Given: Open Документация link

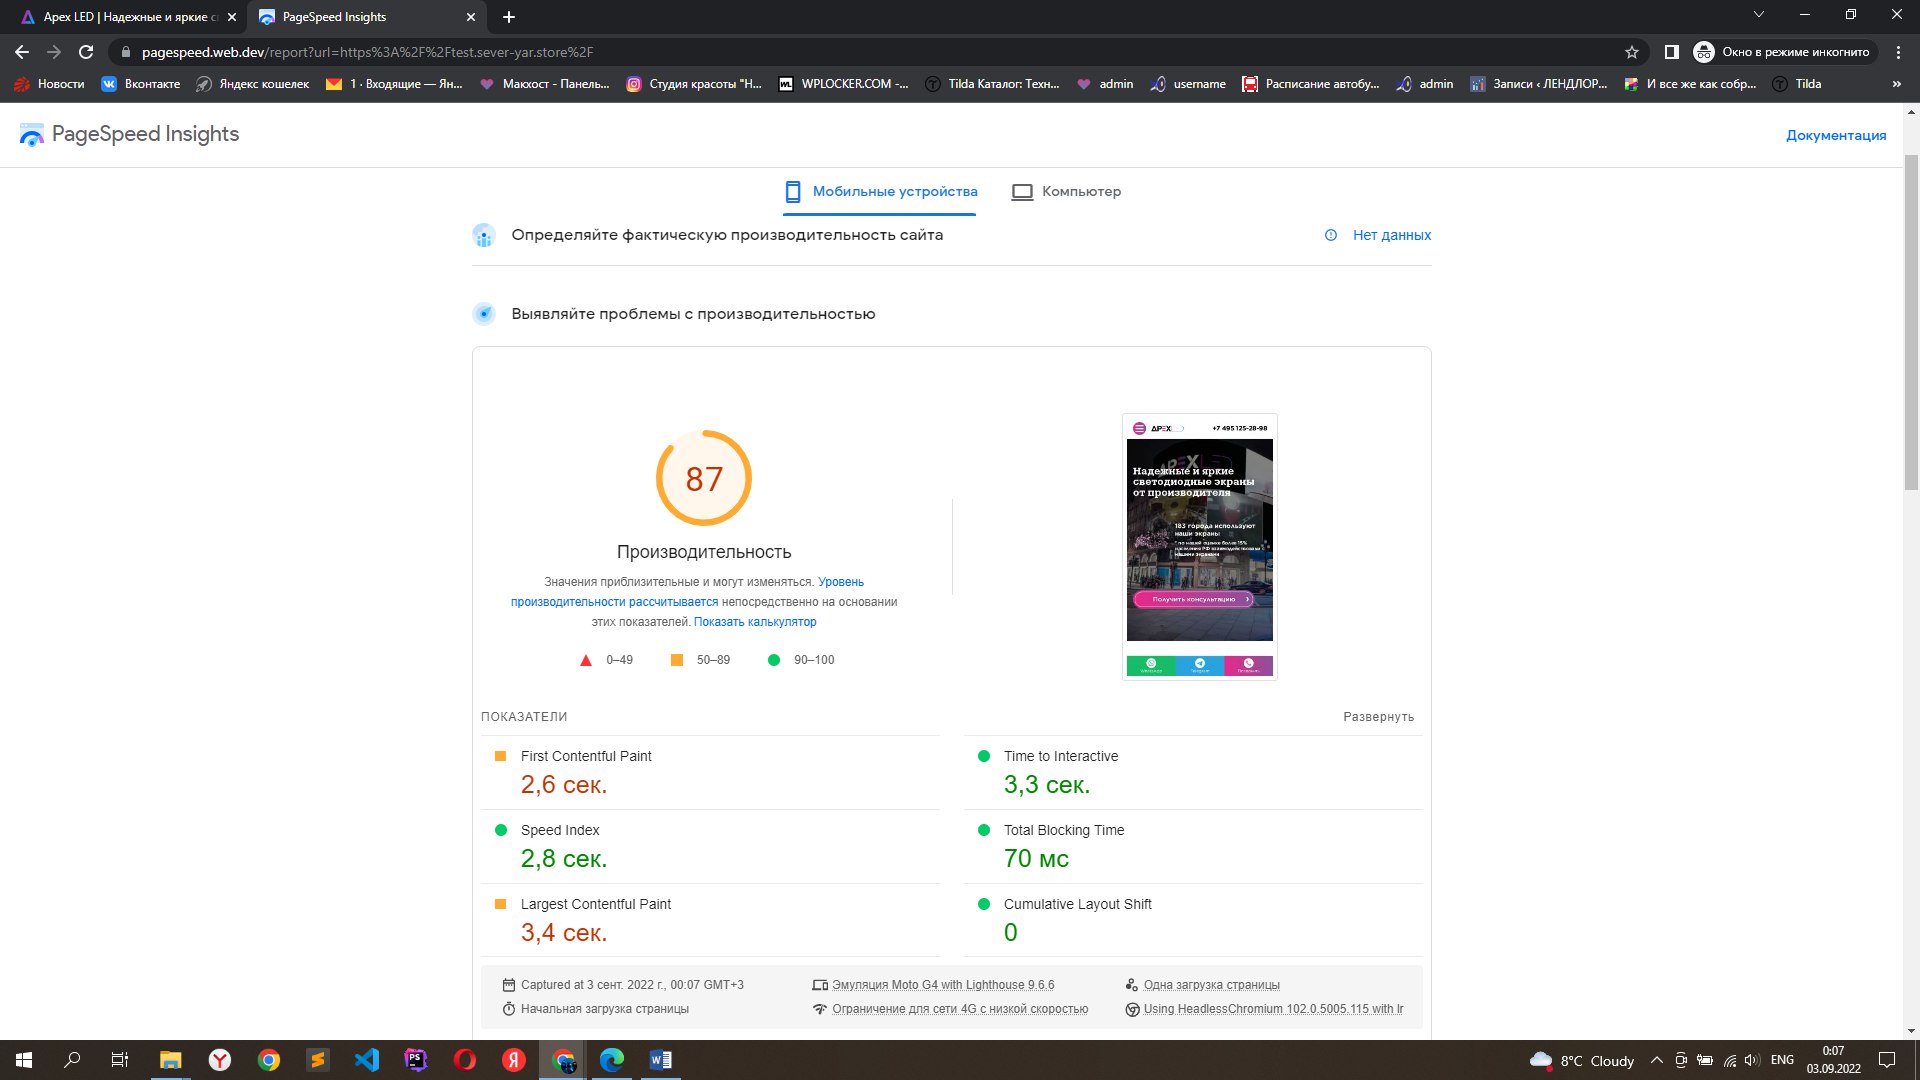Looking at the screenshot, I should point(1836,135).
